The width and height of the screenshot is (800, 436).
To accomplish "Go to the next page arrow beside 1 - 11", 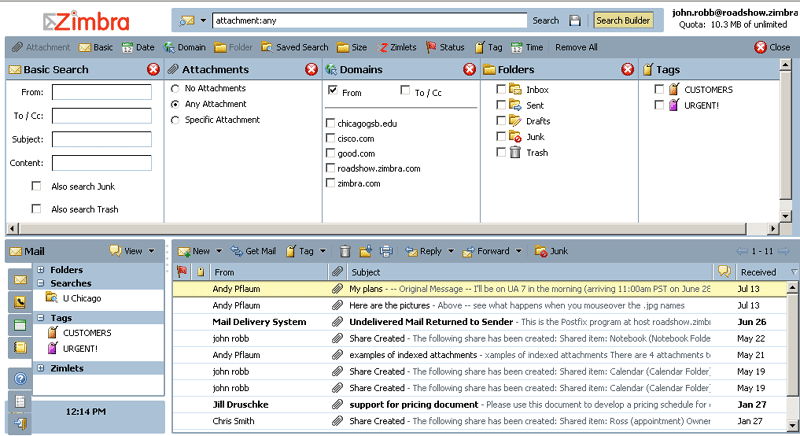I will pyautogui.click(x=784, y=251).
